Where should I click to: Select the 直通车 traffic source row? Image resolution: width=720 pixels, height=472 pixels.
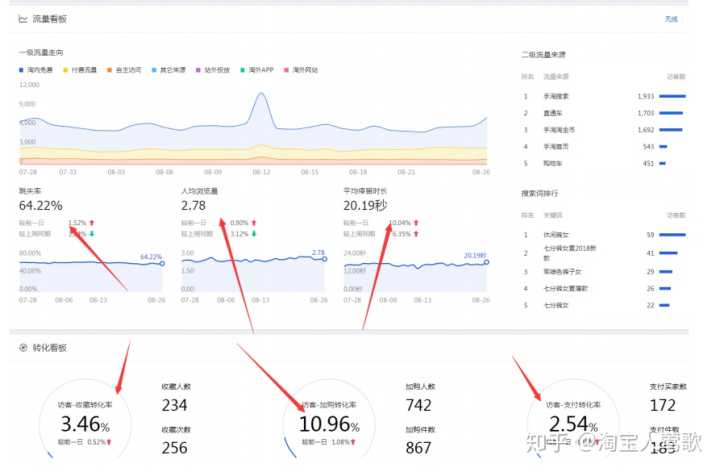tap(551, 113)
